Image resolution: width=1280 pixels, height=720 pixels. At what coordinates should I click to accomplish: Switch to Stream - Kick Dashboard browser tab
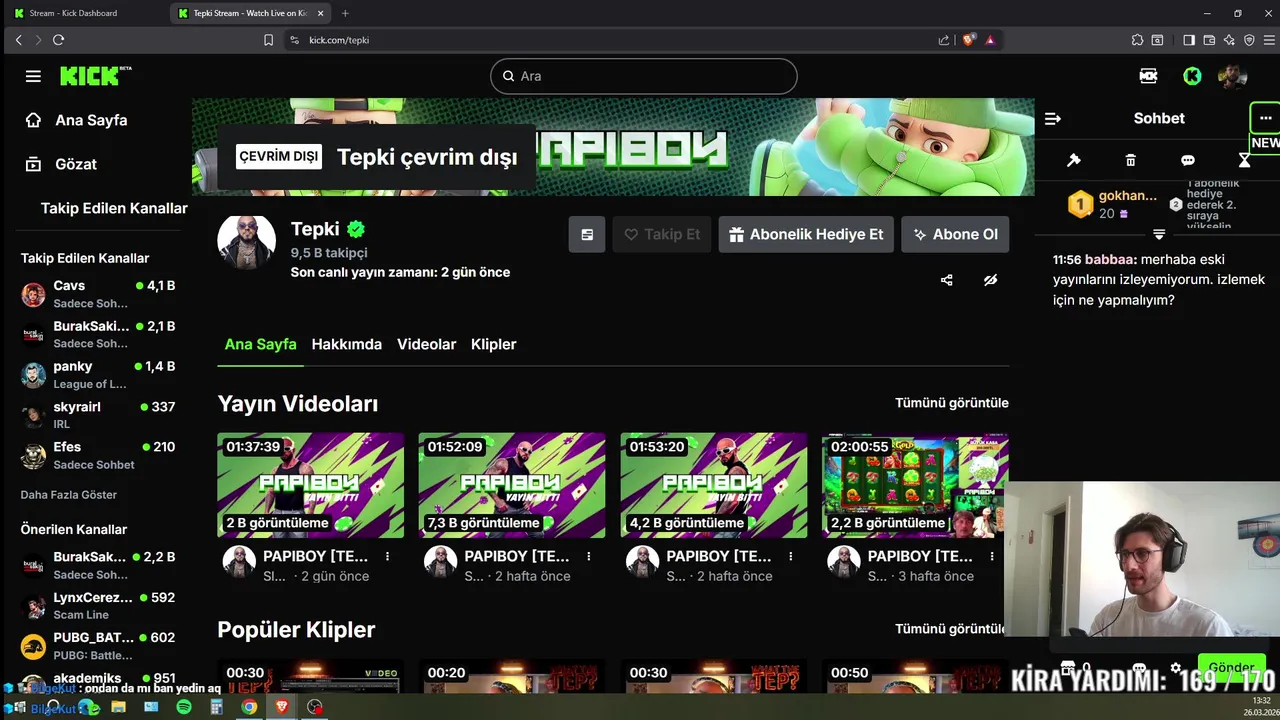coord(85,13)
